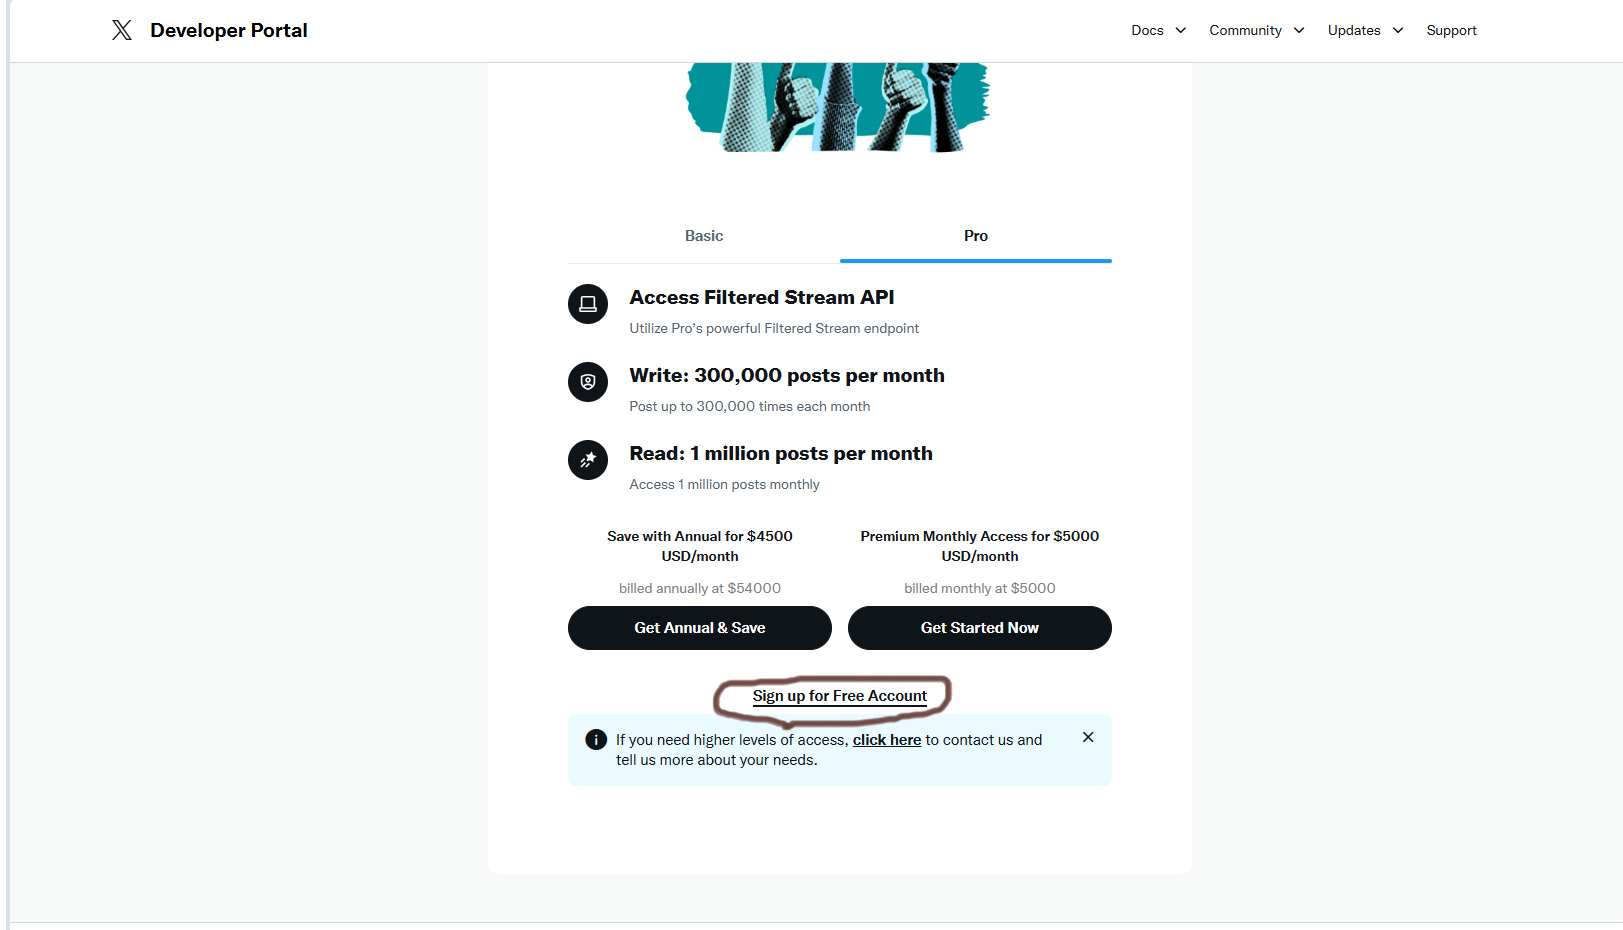This screenshot has width=1623, height=930.
Task: Click the laptop icon beside Filtered Stream API
Action: (588, 304)
